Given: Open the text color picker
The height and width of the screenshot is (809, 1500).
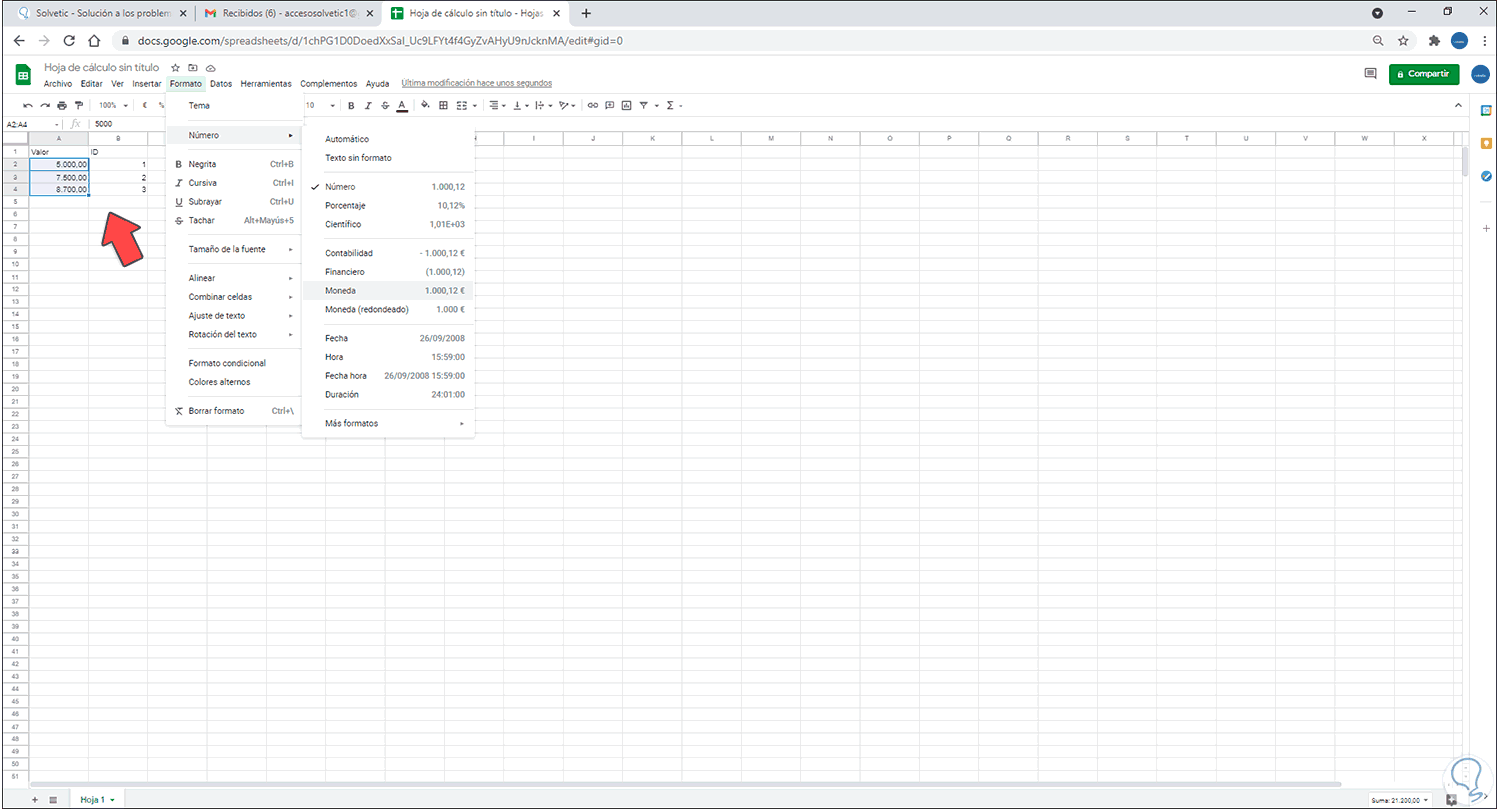Looking at the screenshot, I should (402, 104).
